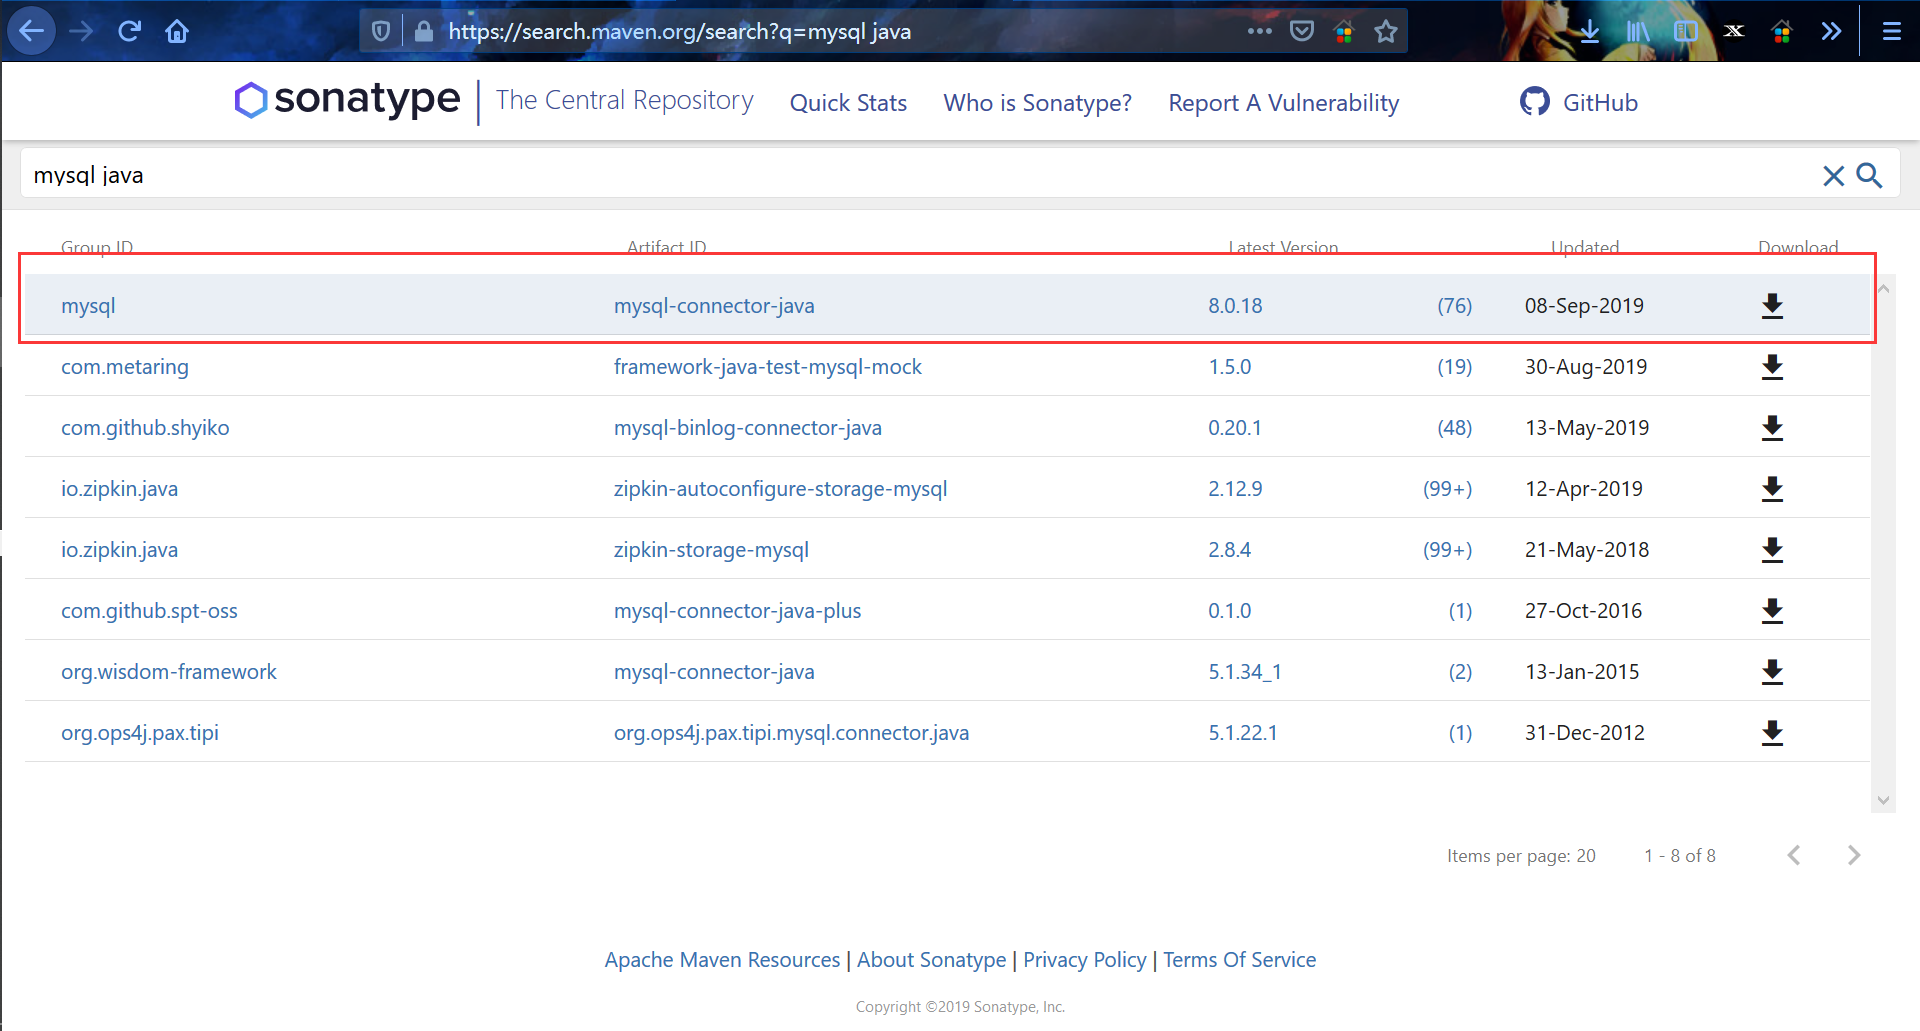
Task: Open Terms Of Service footer link
Action: pyautogui.click(x=1239, y=960)
